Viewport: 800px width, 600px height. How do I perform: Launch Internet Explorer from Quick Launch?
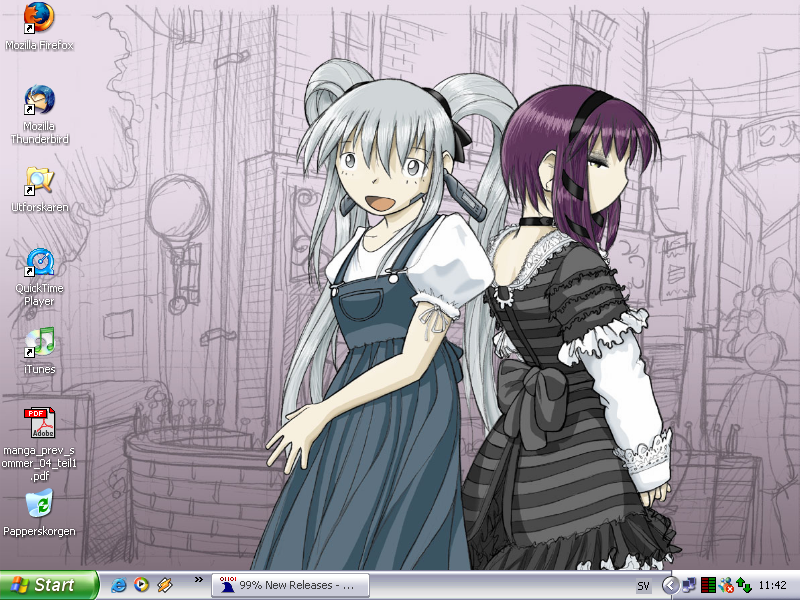[118, 585]
